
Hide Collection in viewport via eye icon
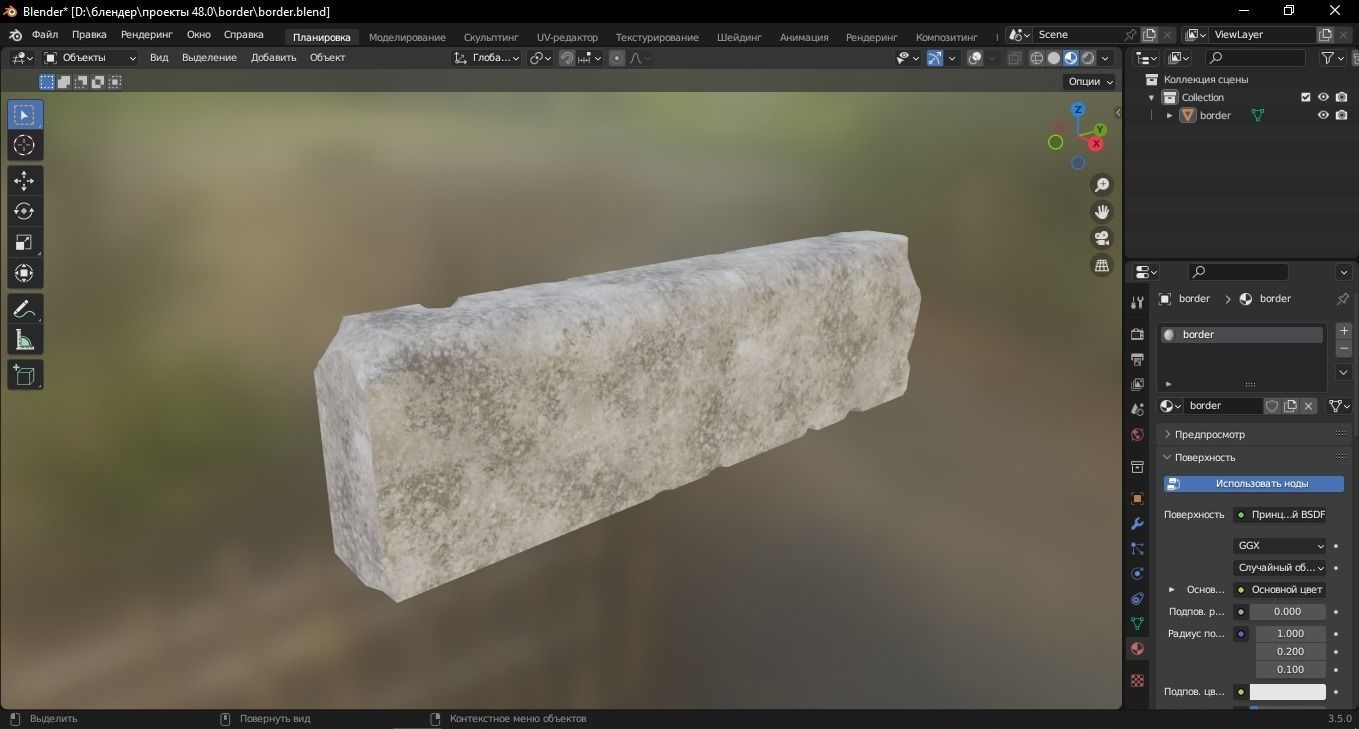coord(1323,97)
